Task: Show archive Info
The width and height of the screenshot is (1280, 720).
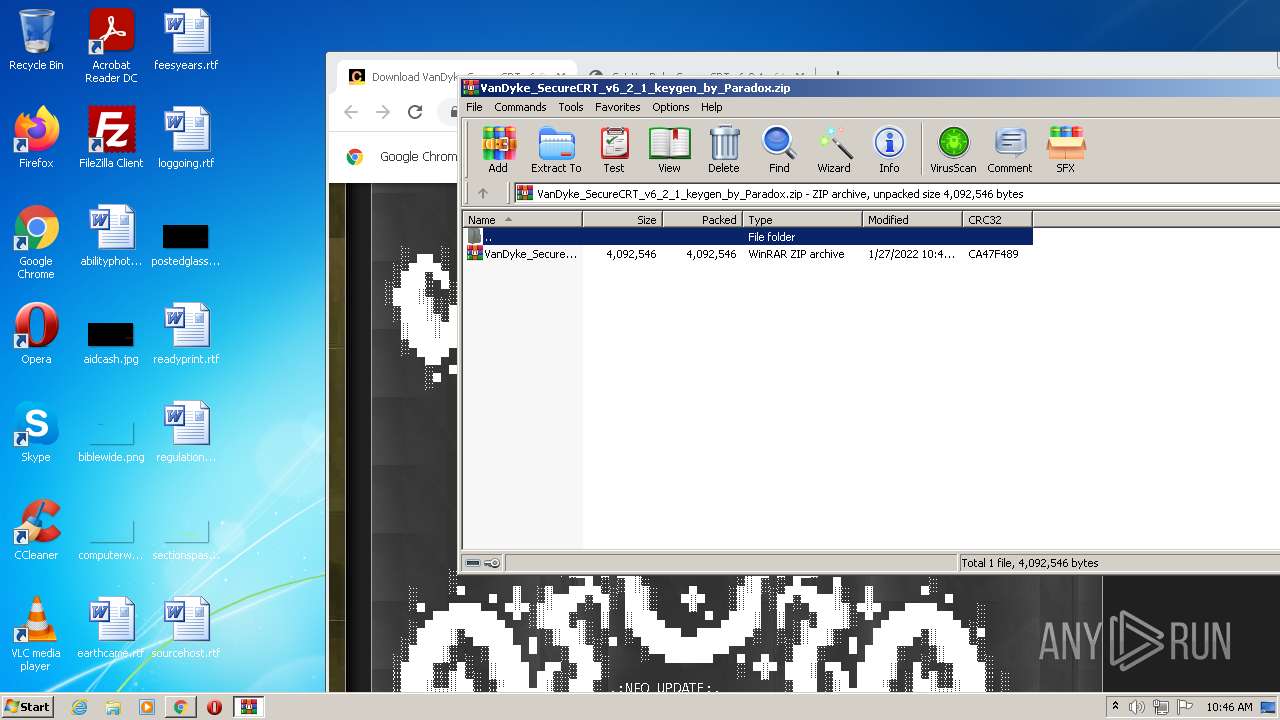Action: 889,150
